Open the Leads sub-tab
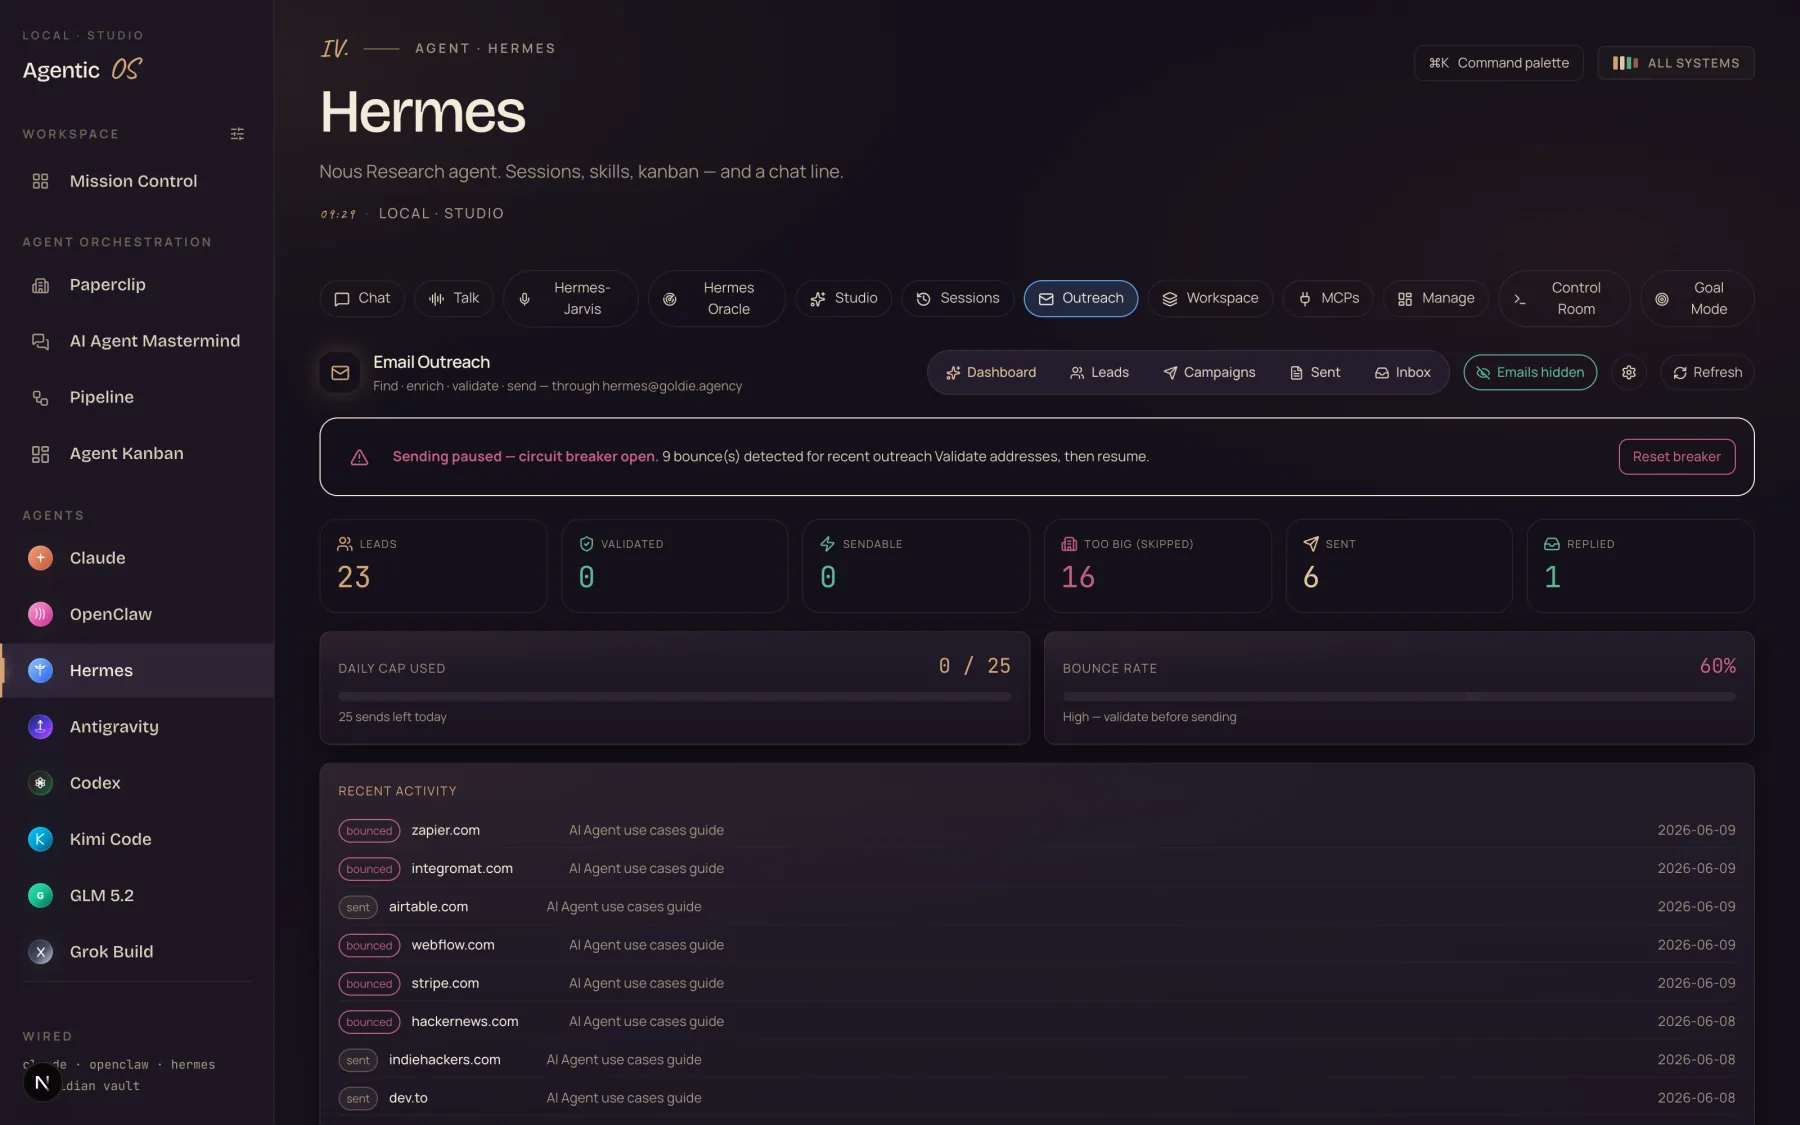The width and height of the screenshot is (1800, 1125). 1099,372
